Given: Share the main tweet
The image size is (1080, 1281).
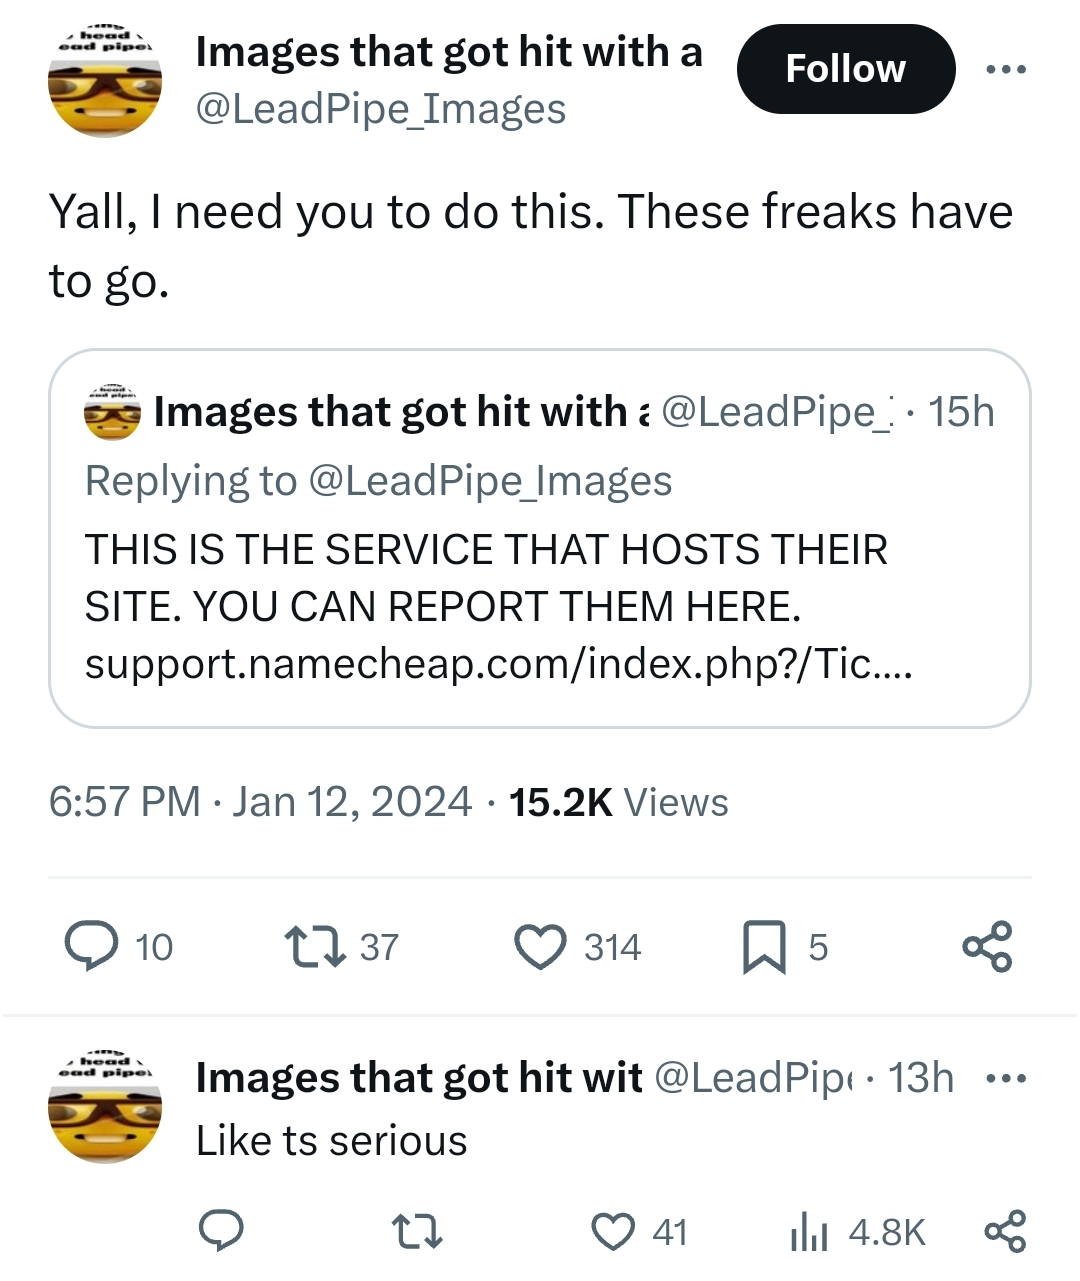Looking at the screenshot, I should [987, 946].
